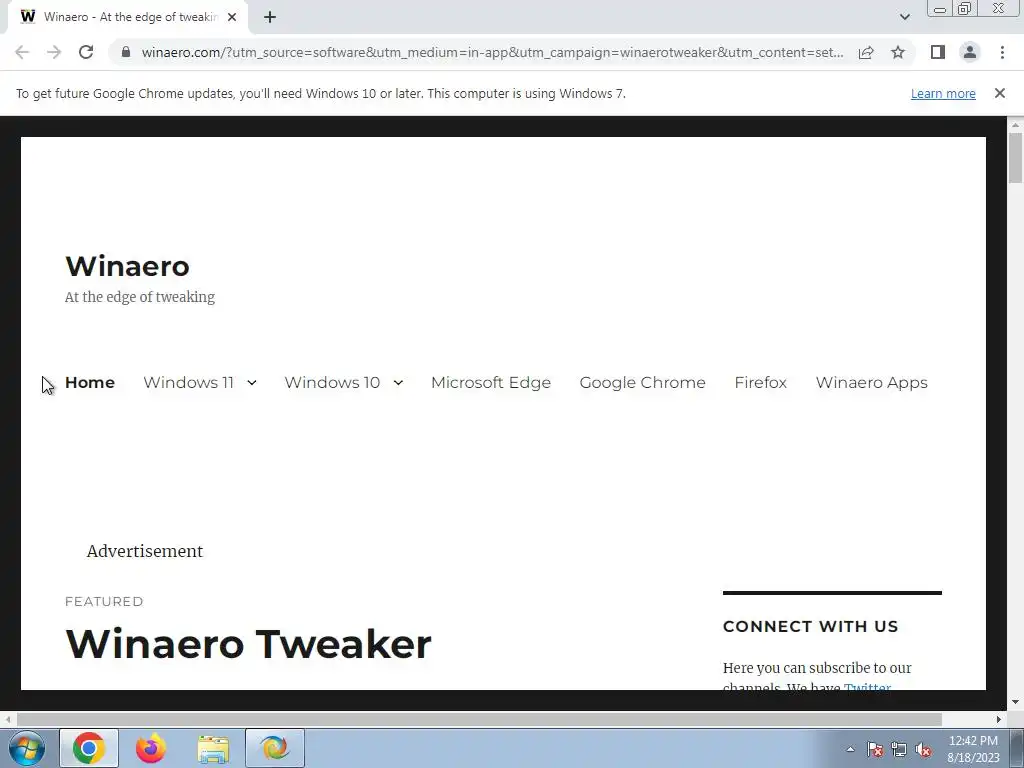Open the Chrome side panel icon
Viewport: 1024px width, 768px height.
(938, 52)
